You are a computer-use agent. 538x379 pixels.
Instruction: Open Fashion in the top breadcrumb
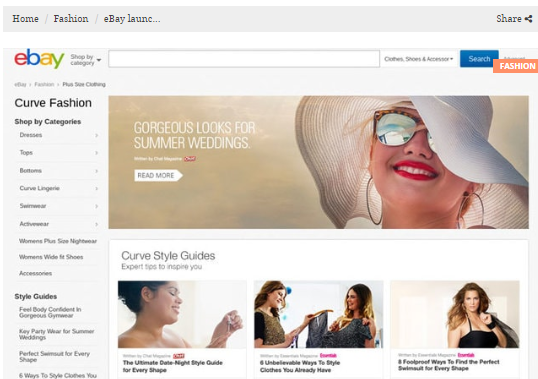(71, 19)
